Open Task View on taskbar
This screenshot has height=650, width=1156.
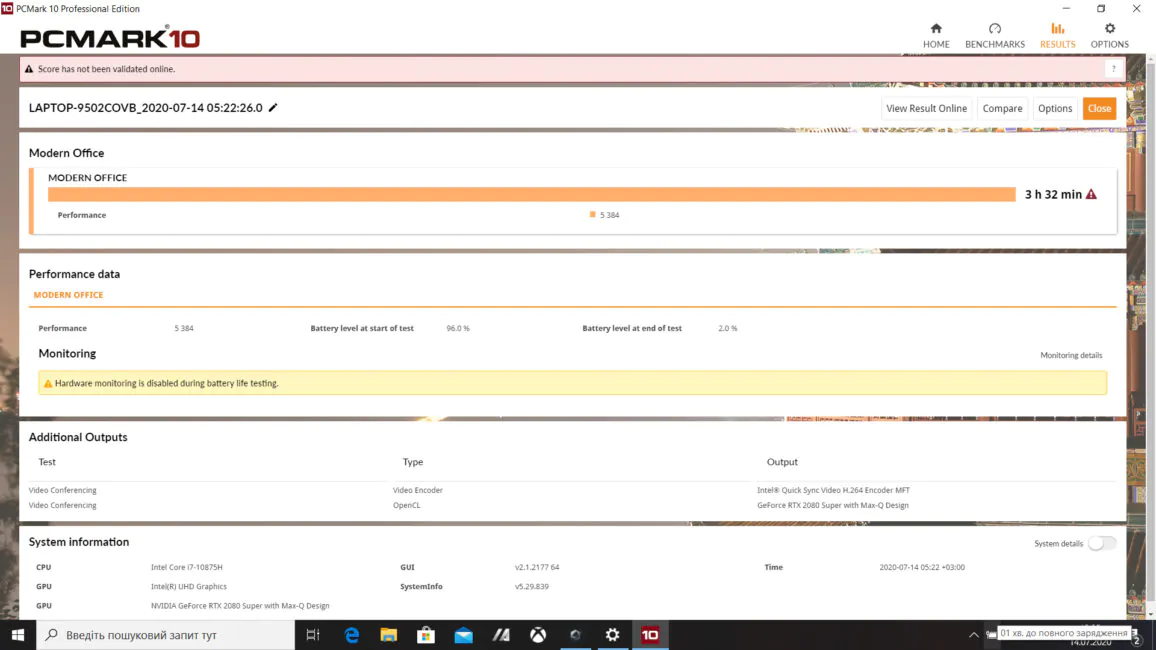click(x=313, y=635)
